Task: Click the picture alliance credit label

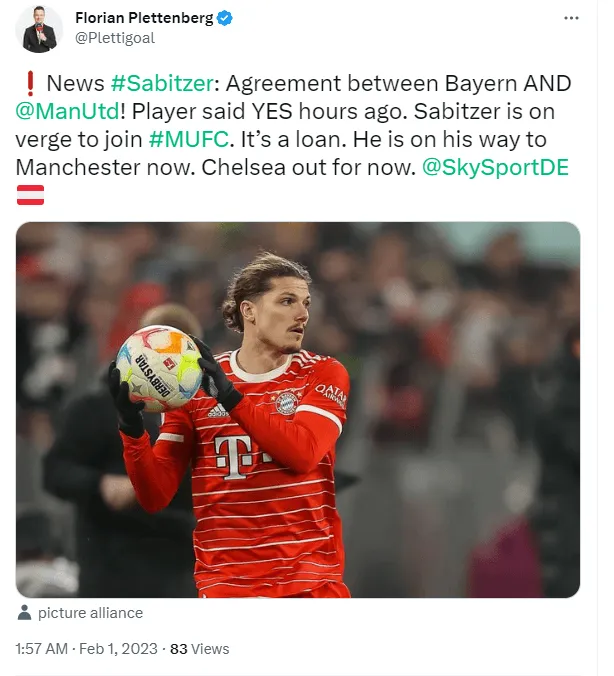Action: tap(90, 613)
